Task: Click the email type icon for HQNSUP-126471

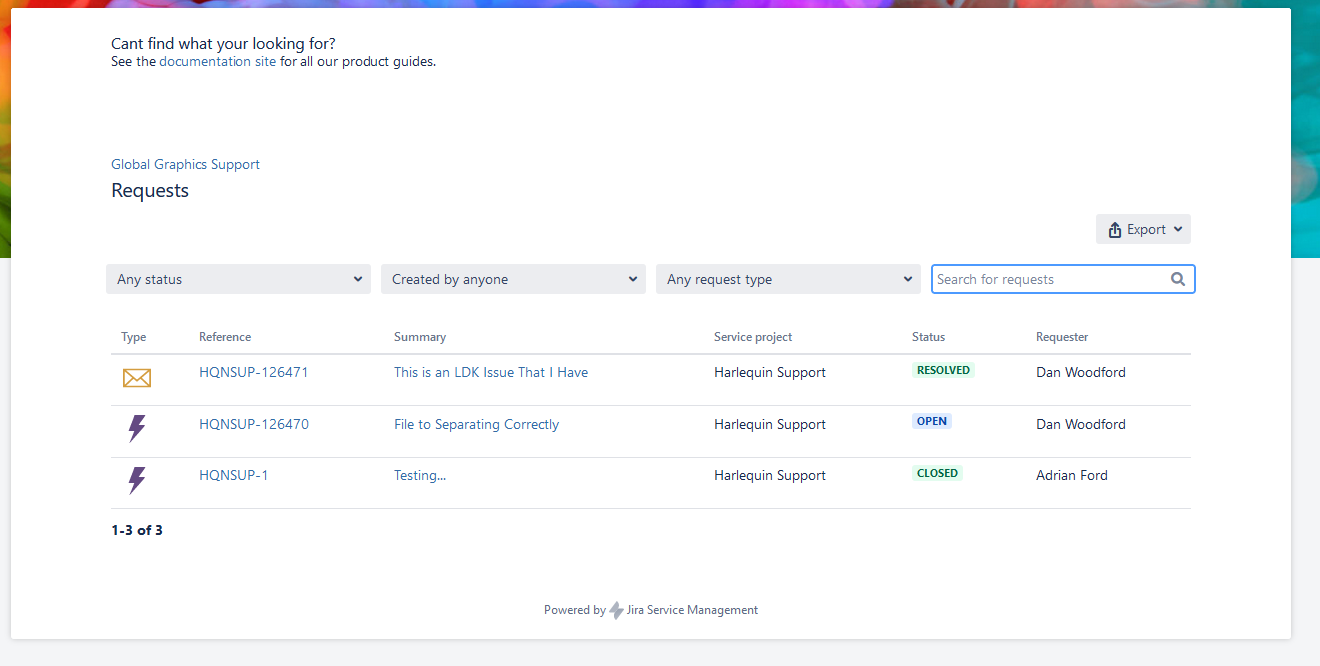Action: tap(137, 378)
